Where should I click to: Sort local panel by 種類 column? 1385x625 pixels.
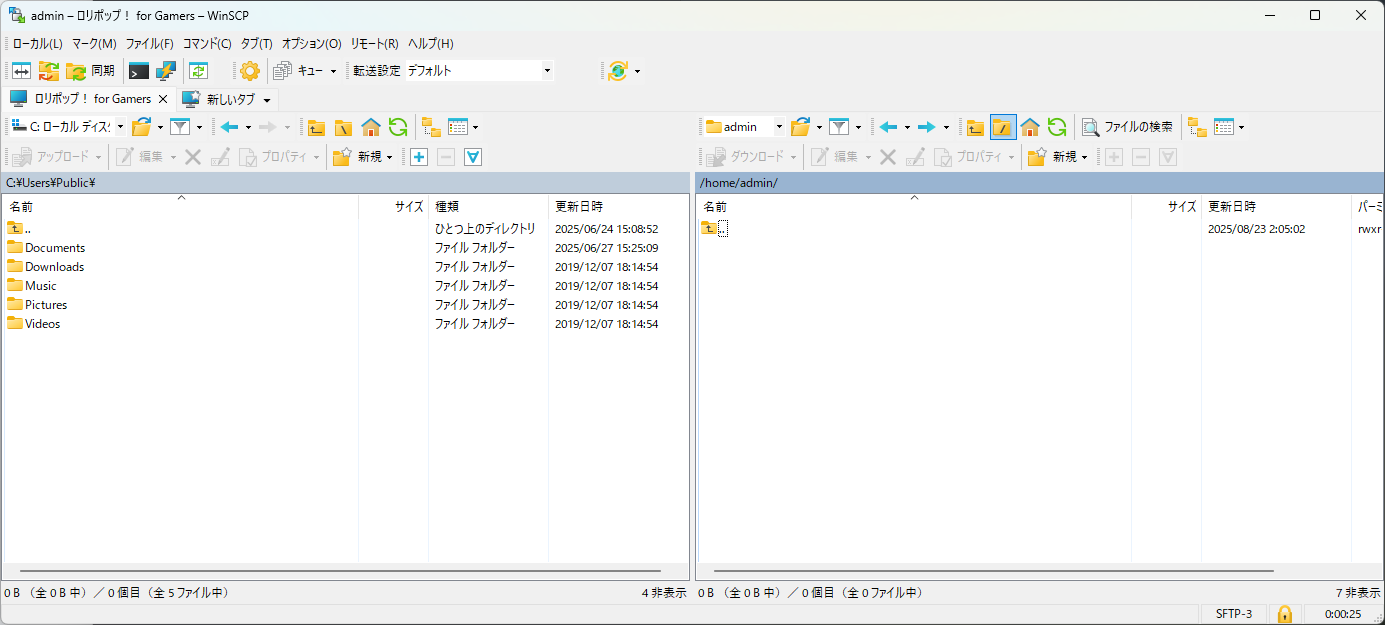pyautogui.click(x=488, y=206)
